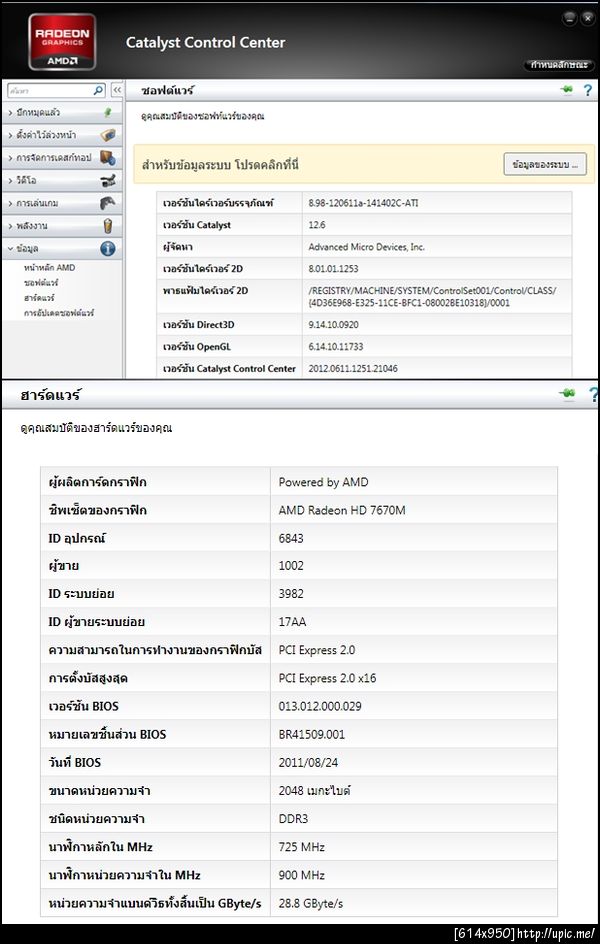This screenshot has width=600, height=944.
Task: Collapse the ข้อมูล category chevron
Action: (10, 248)
